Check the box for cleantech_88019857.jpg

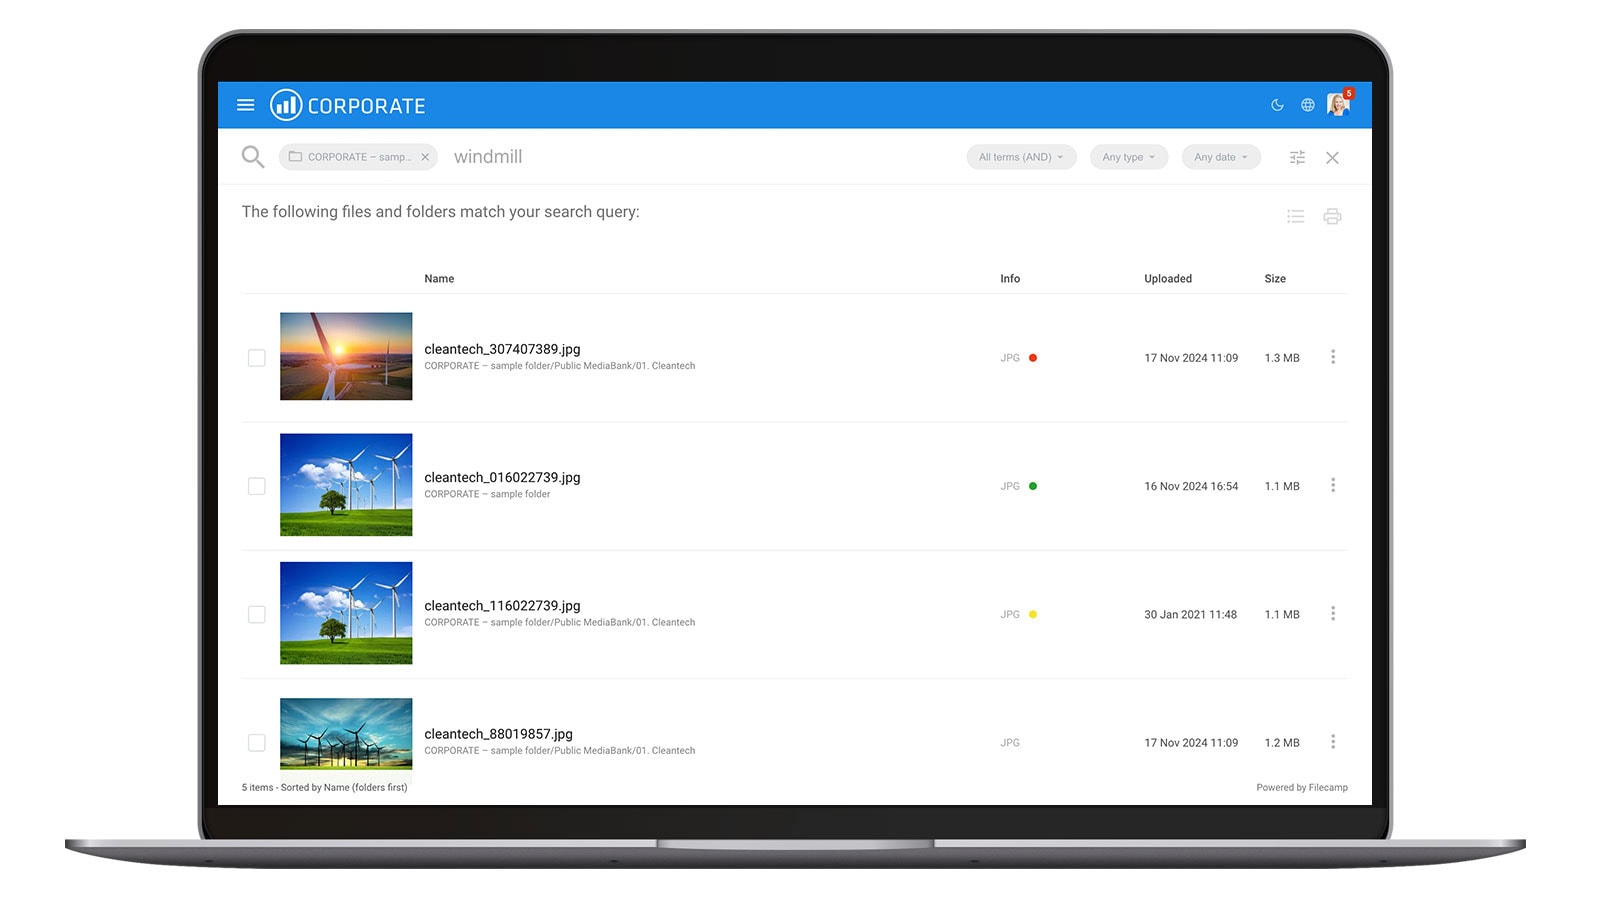pos(257,742)
